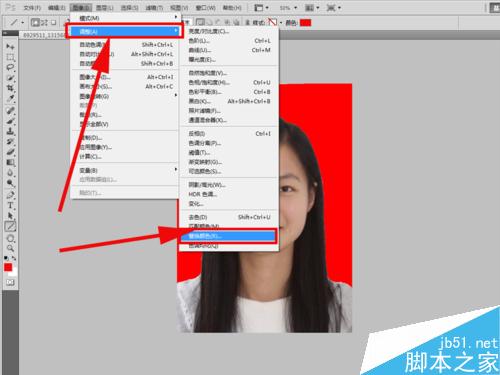Swap foreground and background colors
This screenshot has height=375, width=500.
[x=14, y=258]
